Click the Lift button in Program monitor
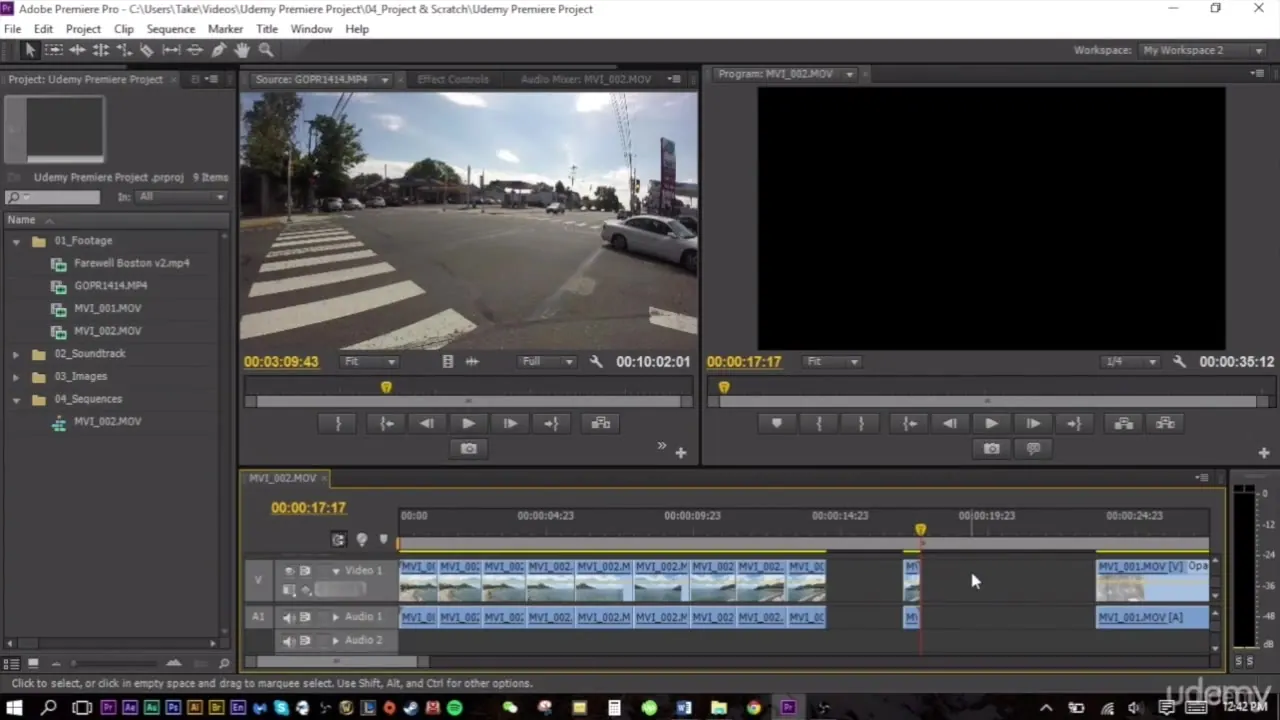 1124,424
